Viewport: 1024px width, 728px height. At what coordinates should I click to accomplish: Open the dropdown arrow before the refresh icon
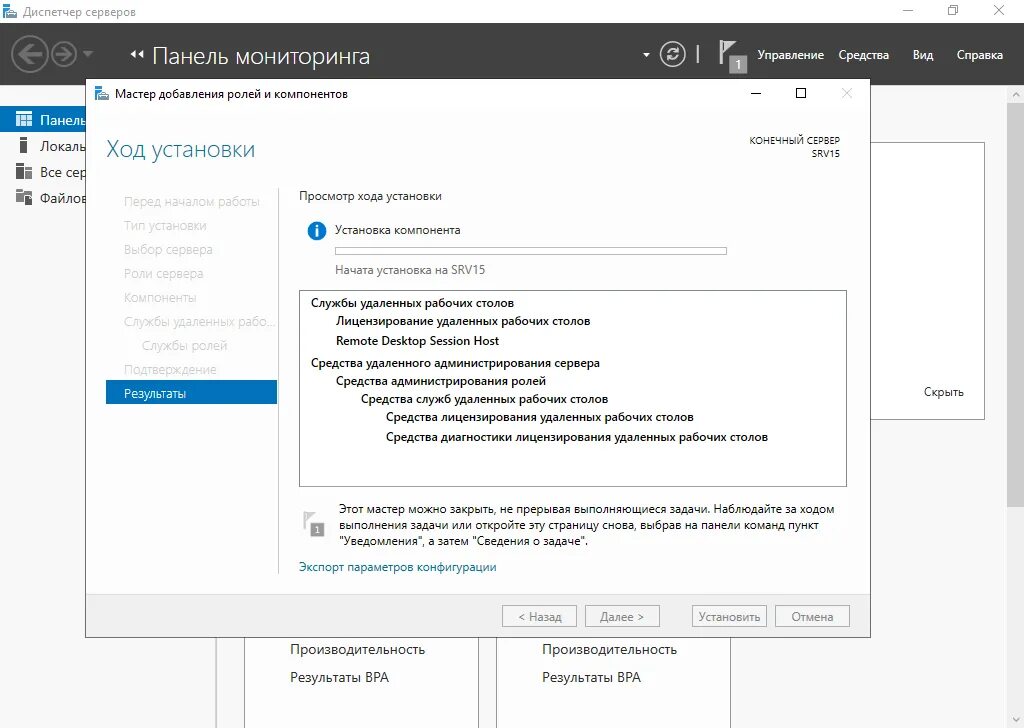pos(646,55)
